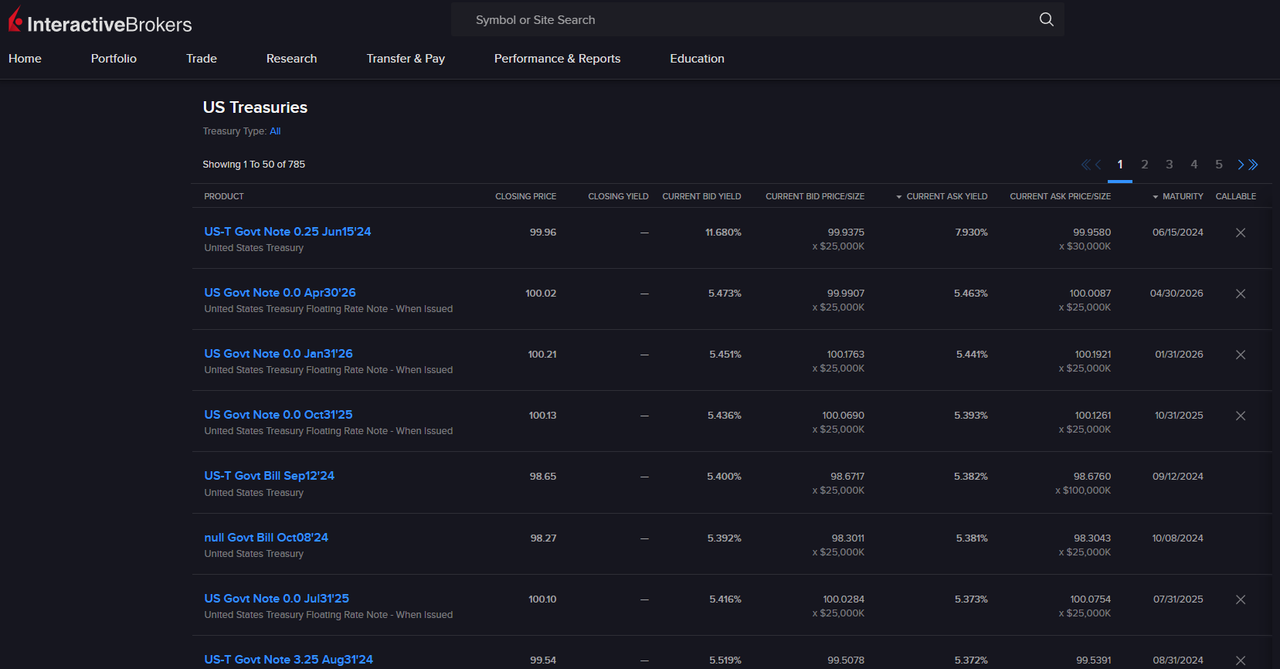Open the Home menu
The width and height of the screenshot is (1280, 669).
tap(25, 59)
